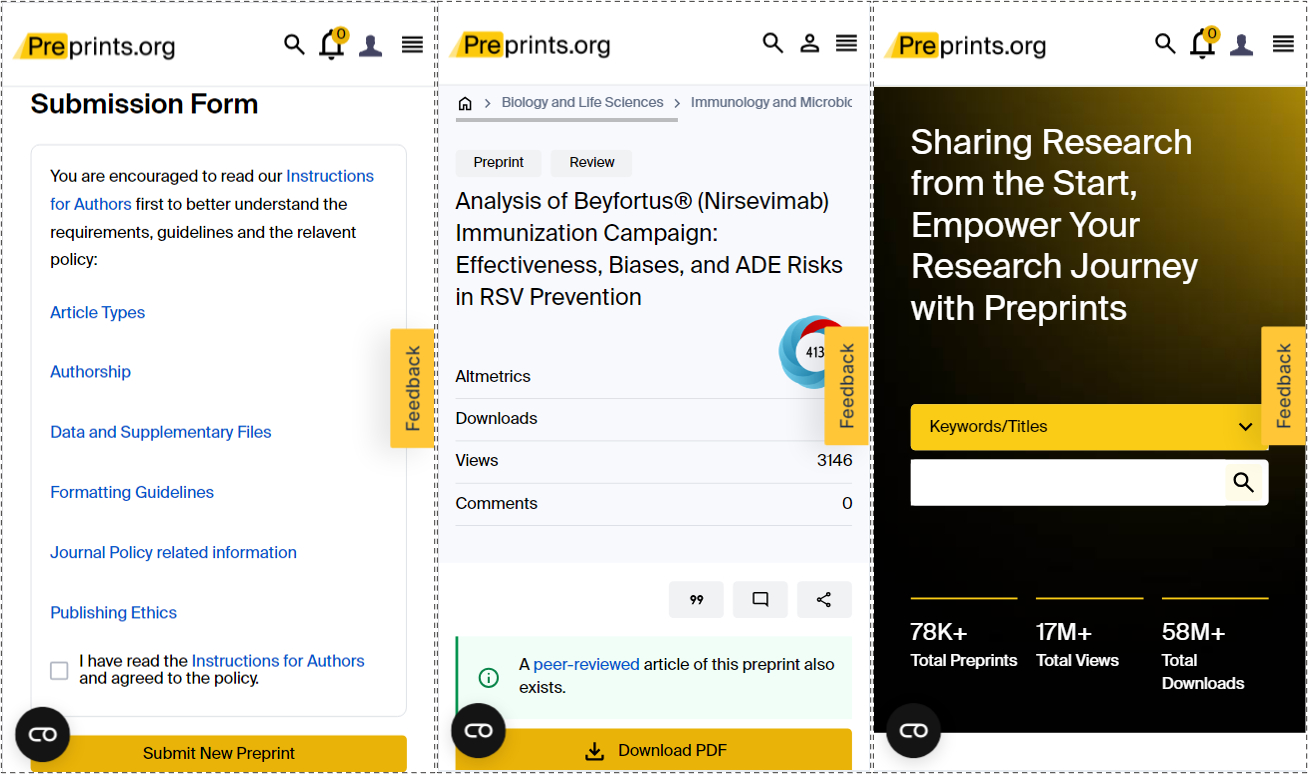Click the Beyfortus article title
Image resolution: width=1308 pixels, height=774 pixels.
(649, 249)
